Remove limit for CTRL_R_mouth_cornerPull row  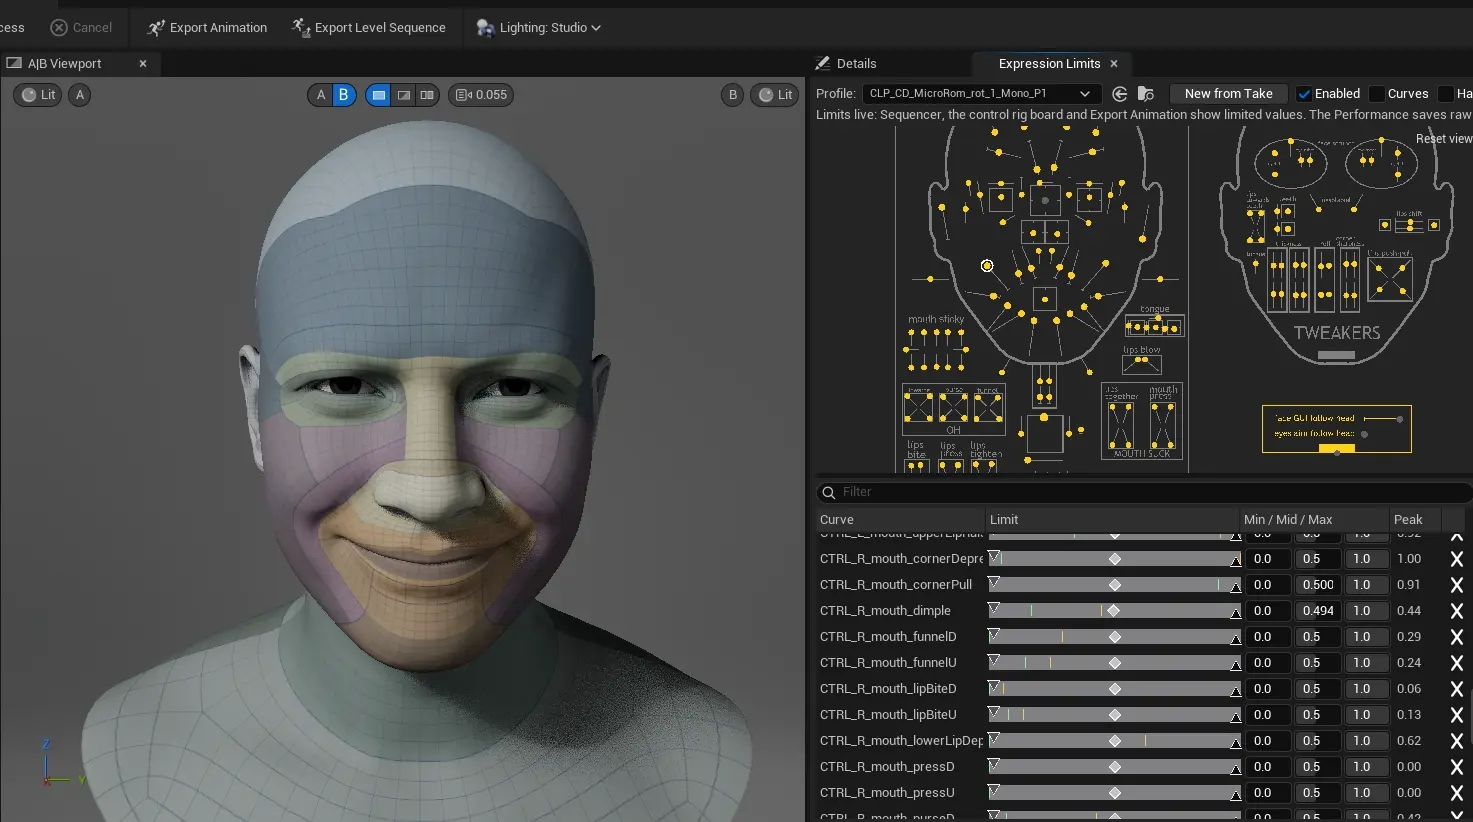(1457, 585)
